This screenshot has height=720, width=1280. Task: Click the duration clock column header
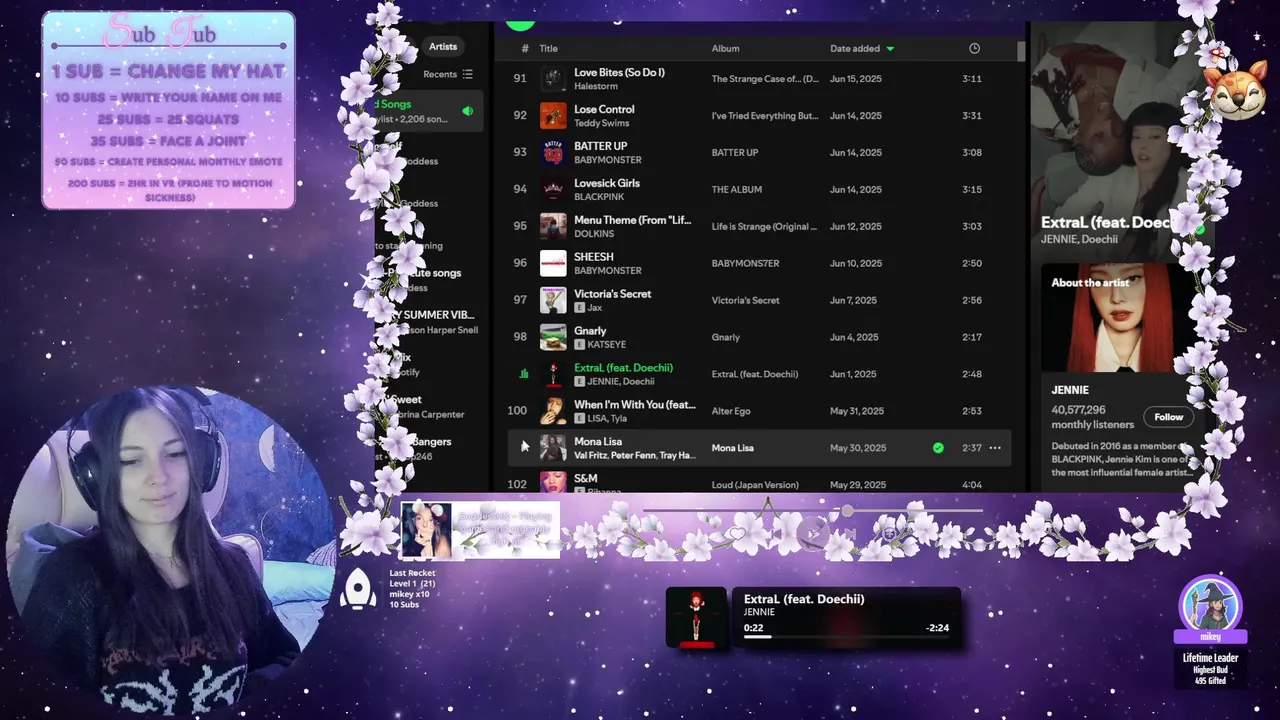[x=974, y=48]
